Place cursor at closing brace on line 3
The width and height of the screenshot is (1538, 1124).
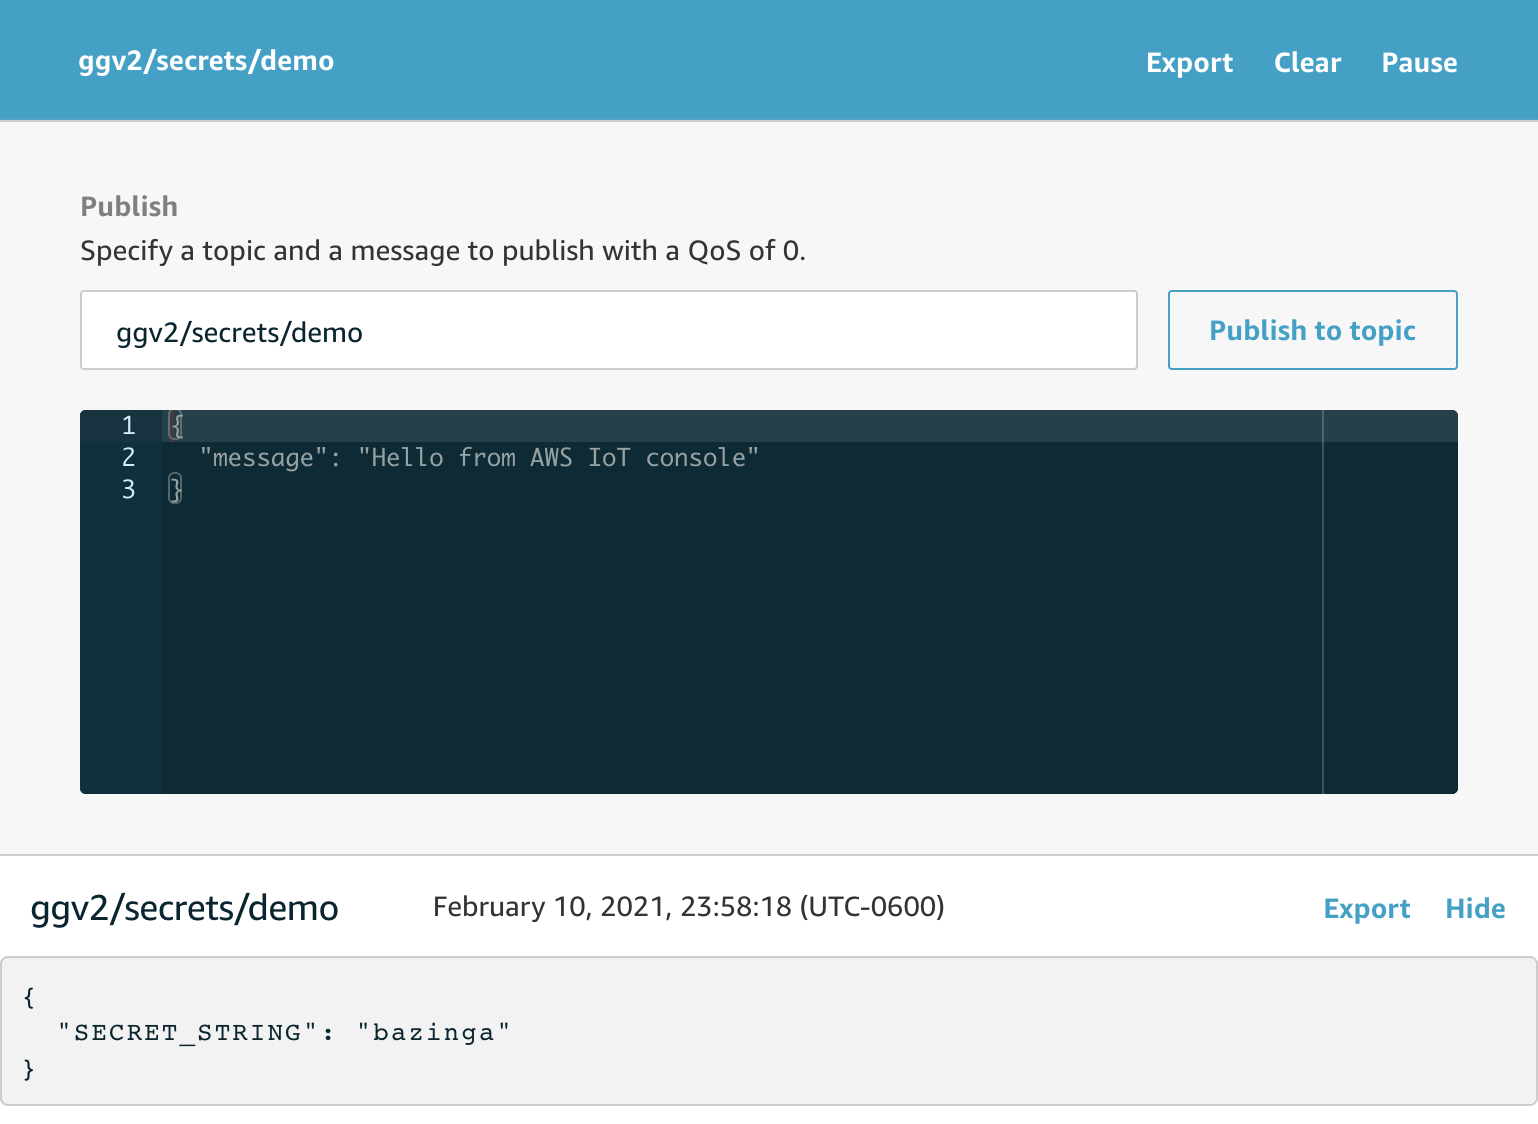(x=175, y=489)
